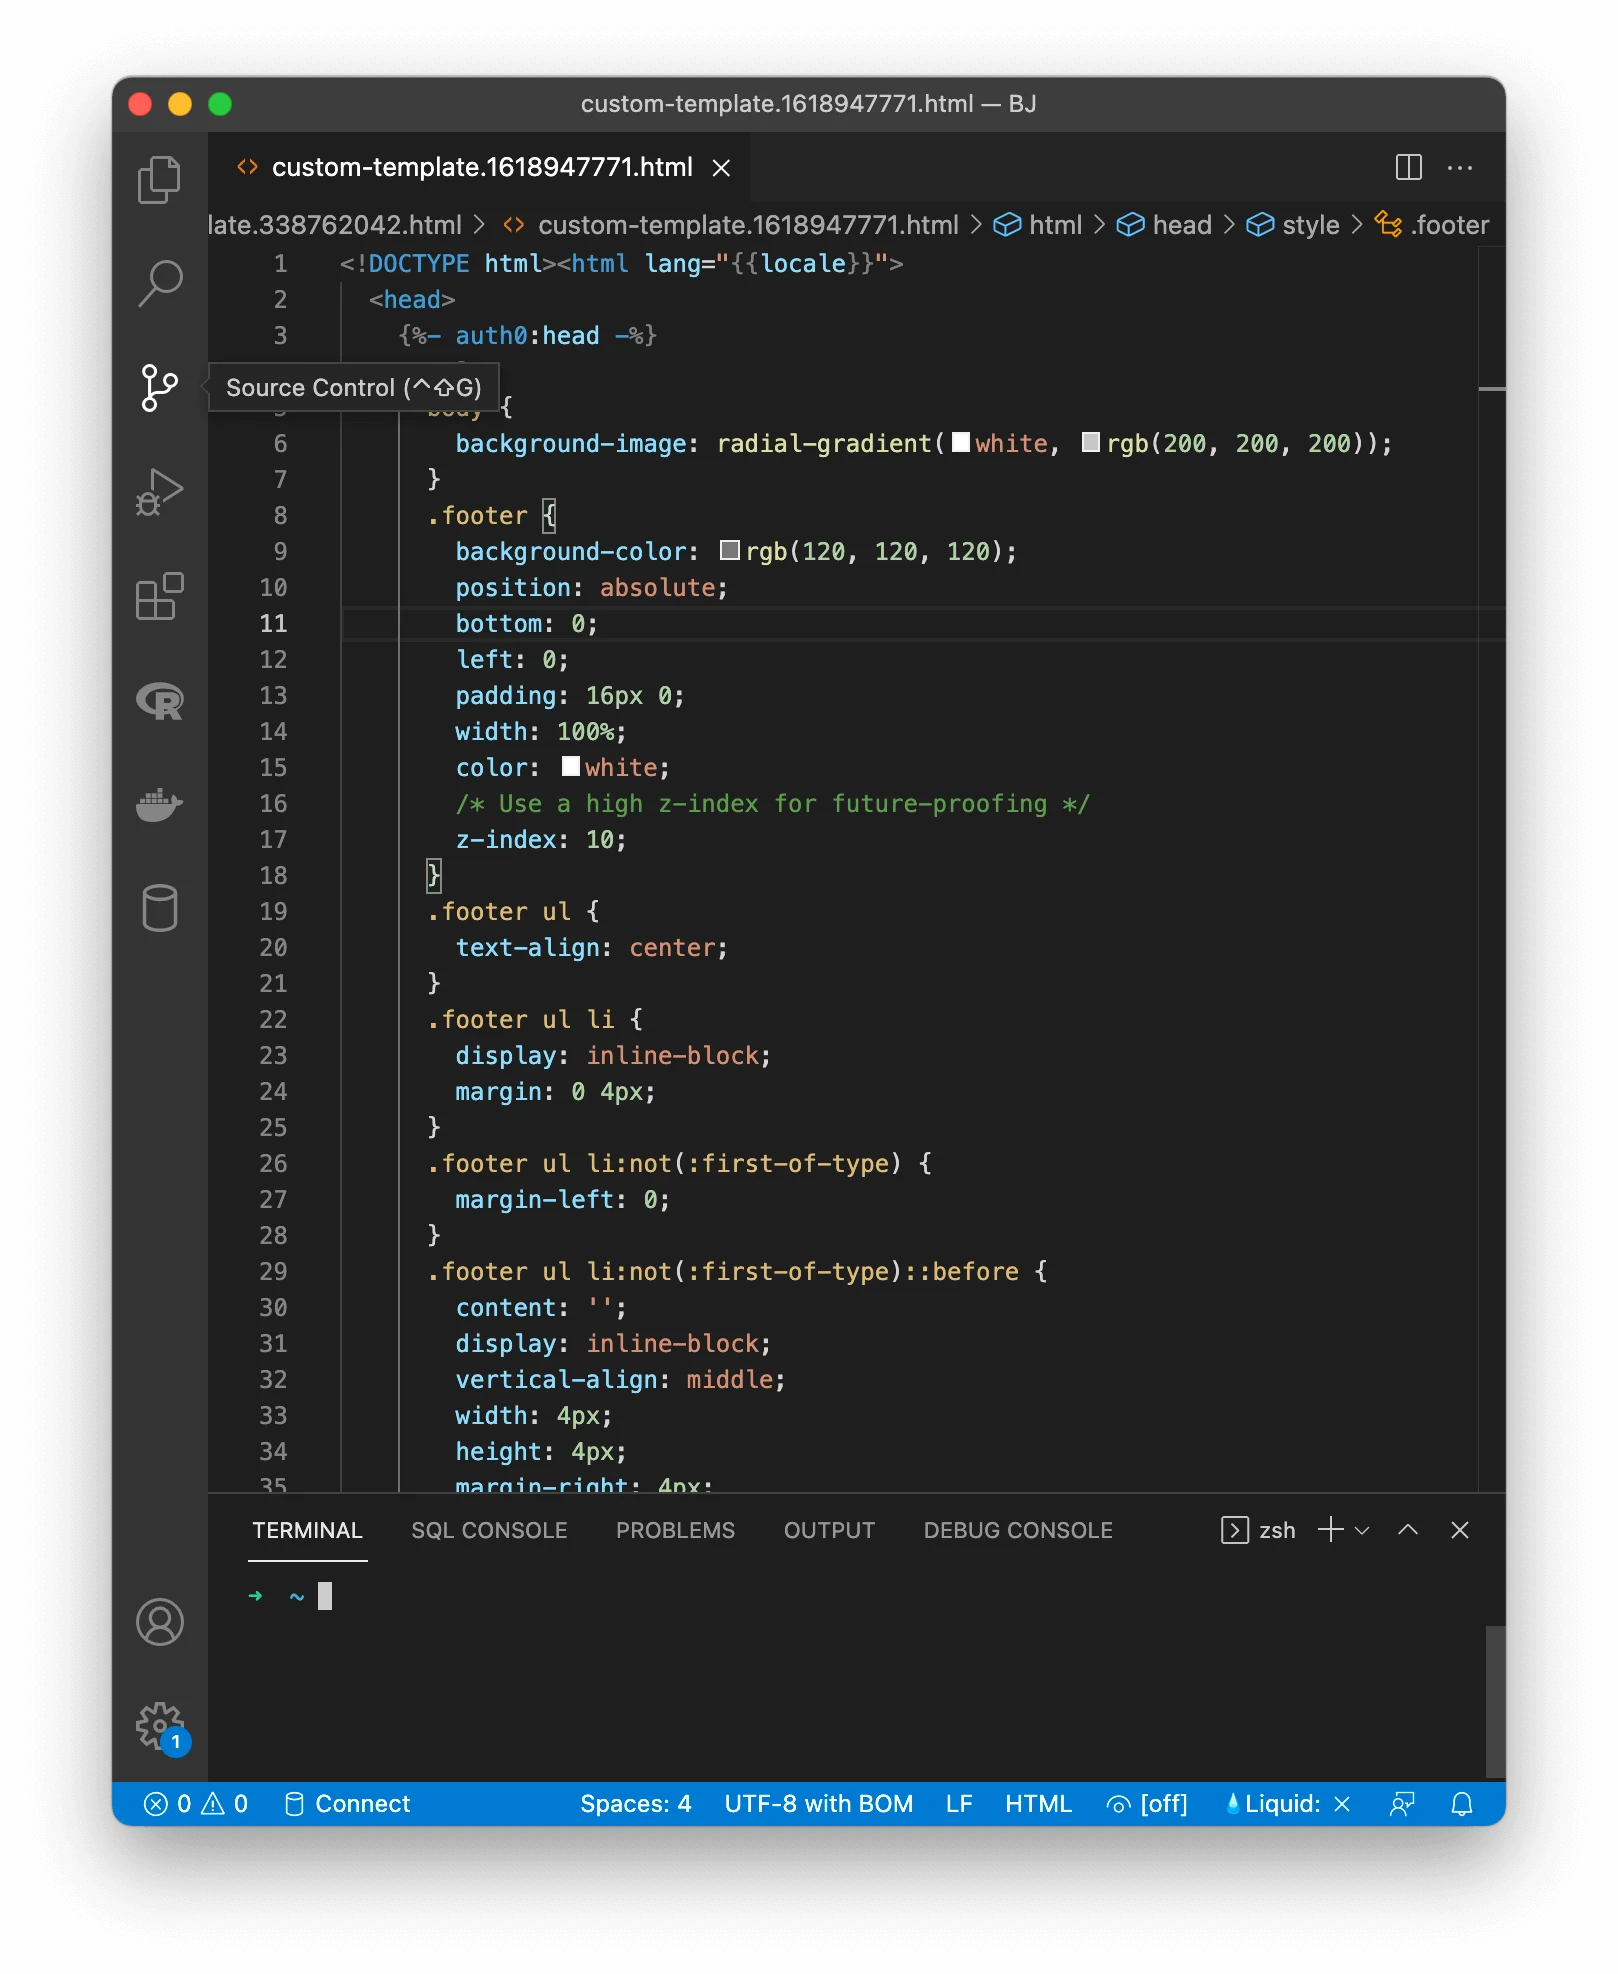This screenshot has width=1618, height=1974.
Task: Switch to the OUTPUT tab
Action: pos(829,1530)
